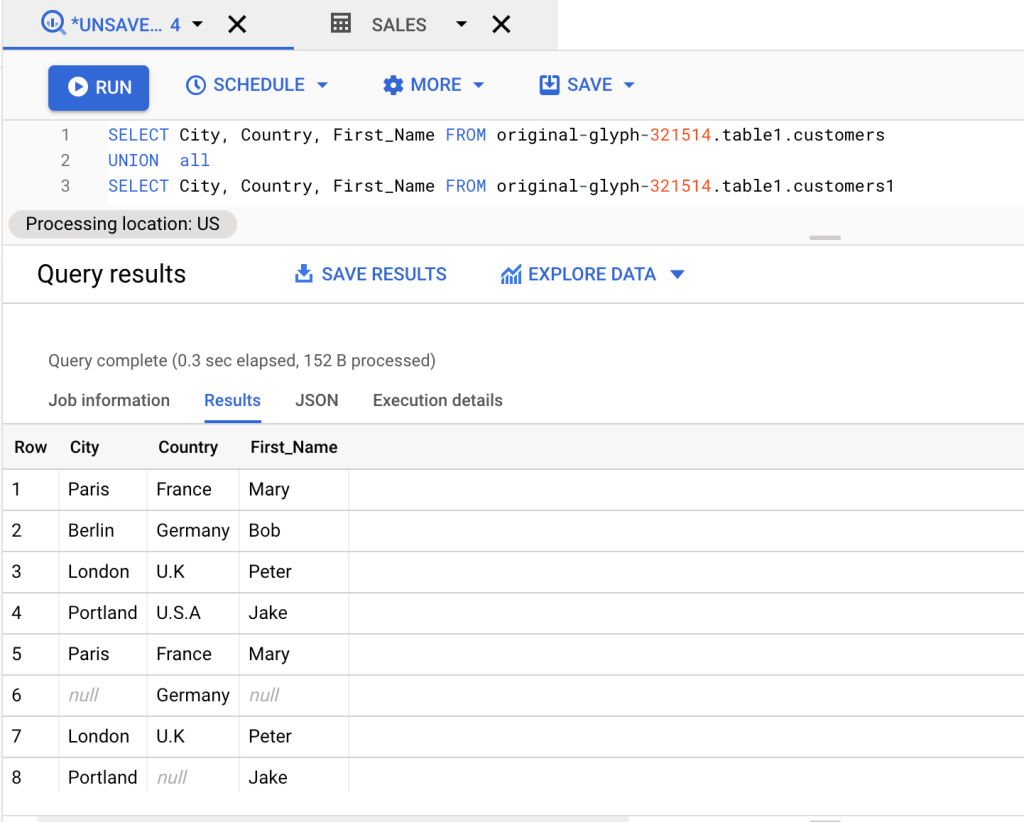Screen dimensions: 1024x822
Task: Click the UNION all line in editor
Action: 159,161
